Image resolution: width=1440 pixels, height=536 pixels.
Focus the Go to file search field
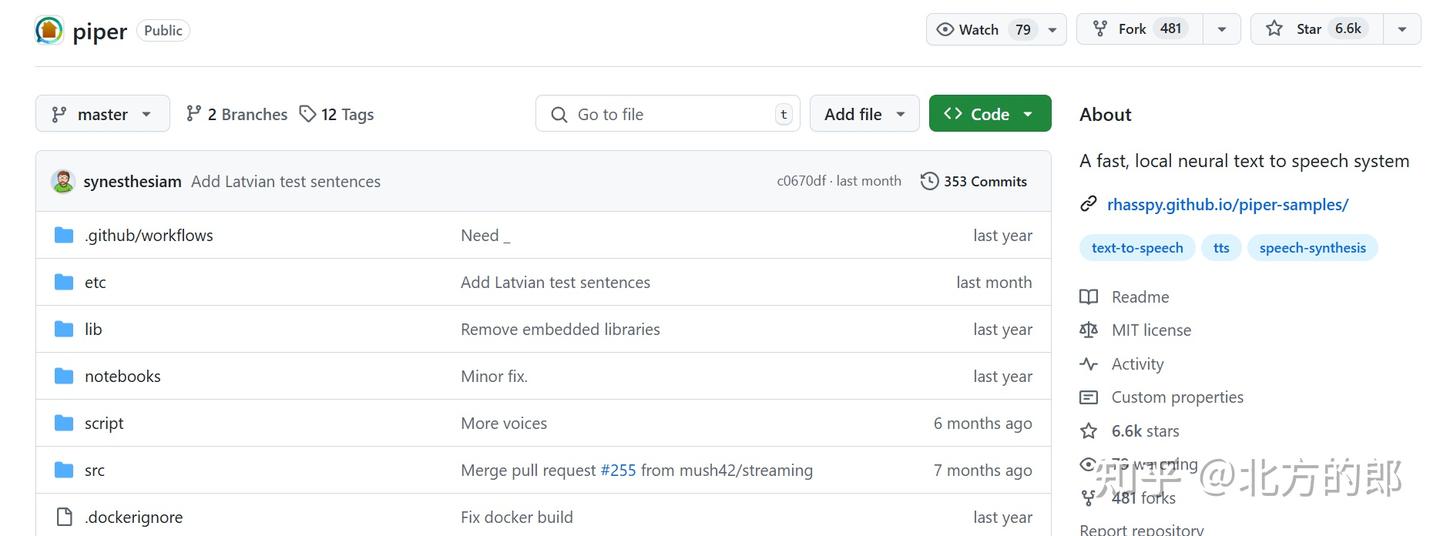click(x=668, y=114)
